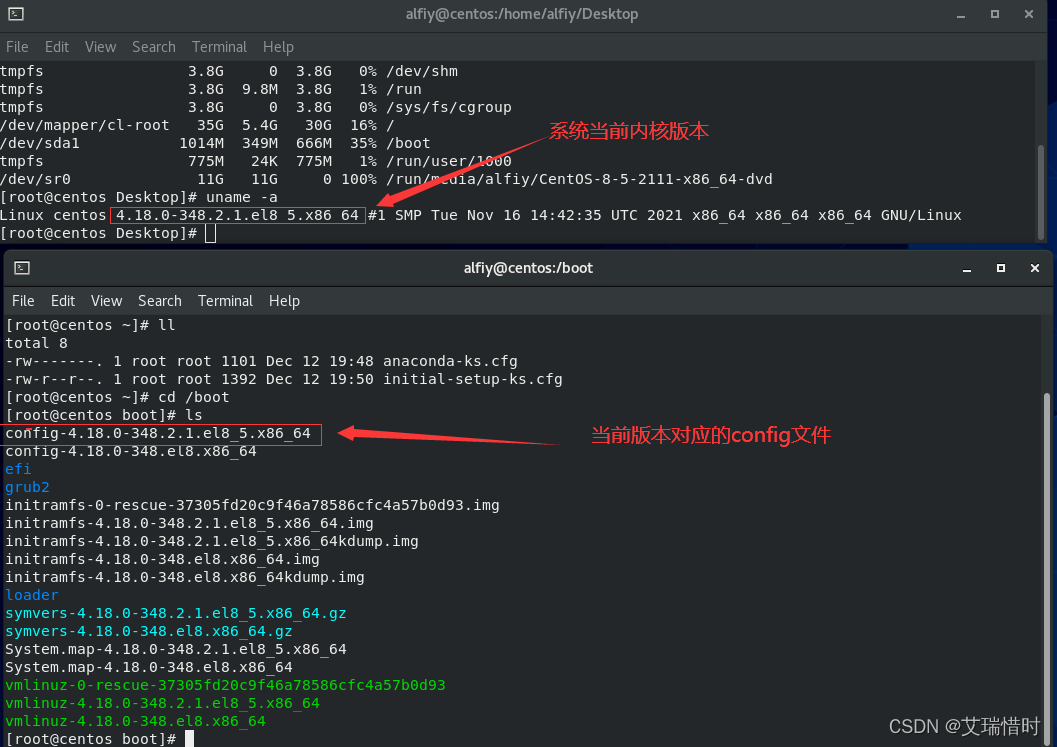
Task: Click the /dev/shm mount point text
Action: 422,71
